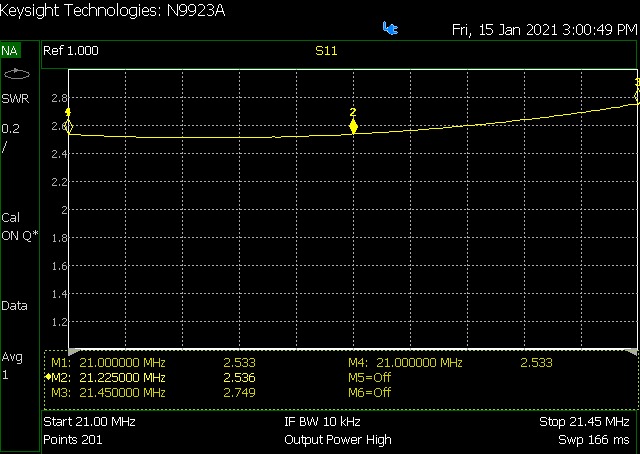Click the 2.749 value of M3
Screen dimensions: 640x454
click(239, 392)
